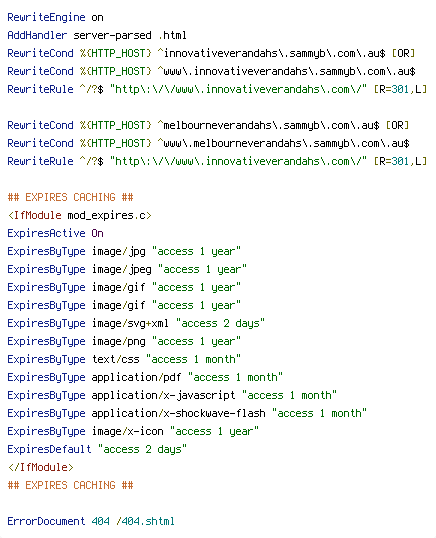The image size is (436, 538).
Task: Click the ExpiresActive On directive
Action: [x=55, y=233]
